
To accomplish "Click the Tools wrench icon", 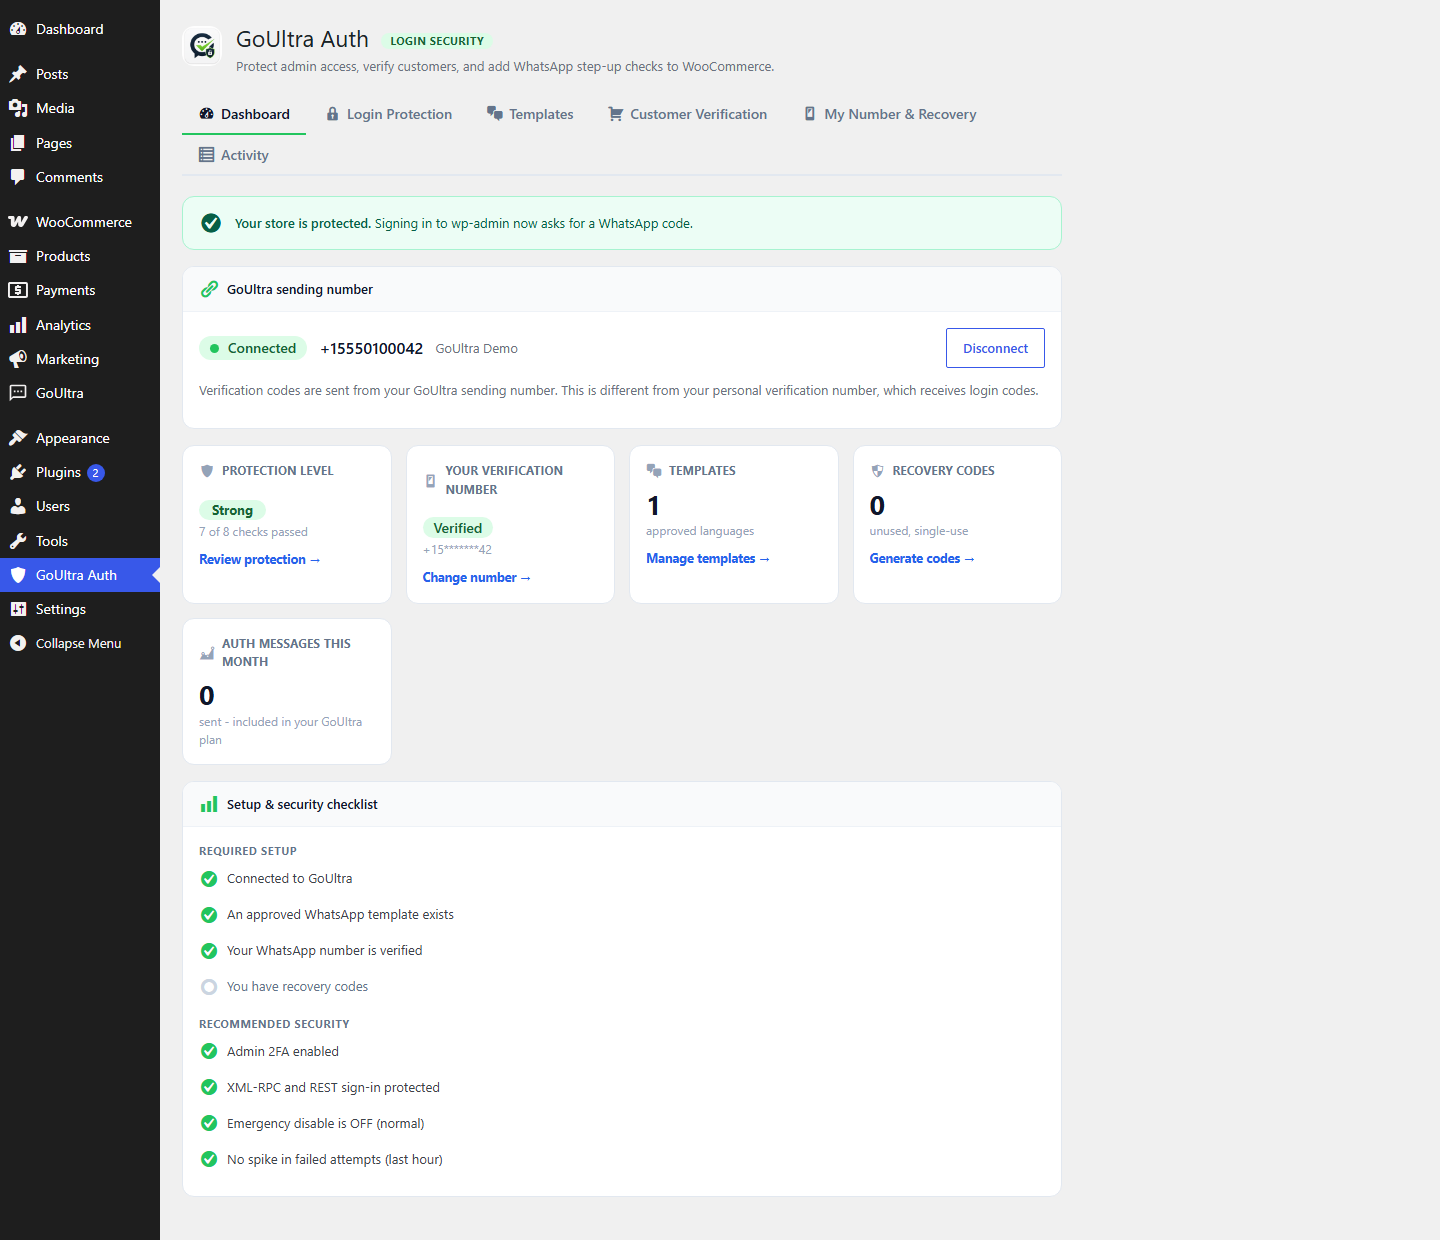I will pos(18,541).
